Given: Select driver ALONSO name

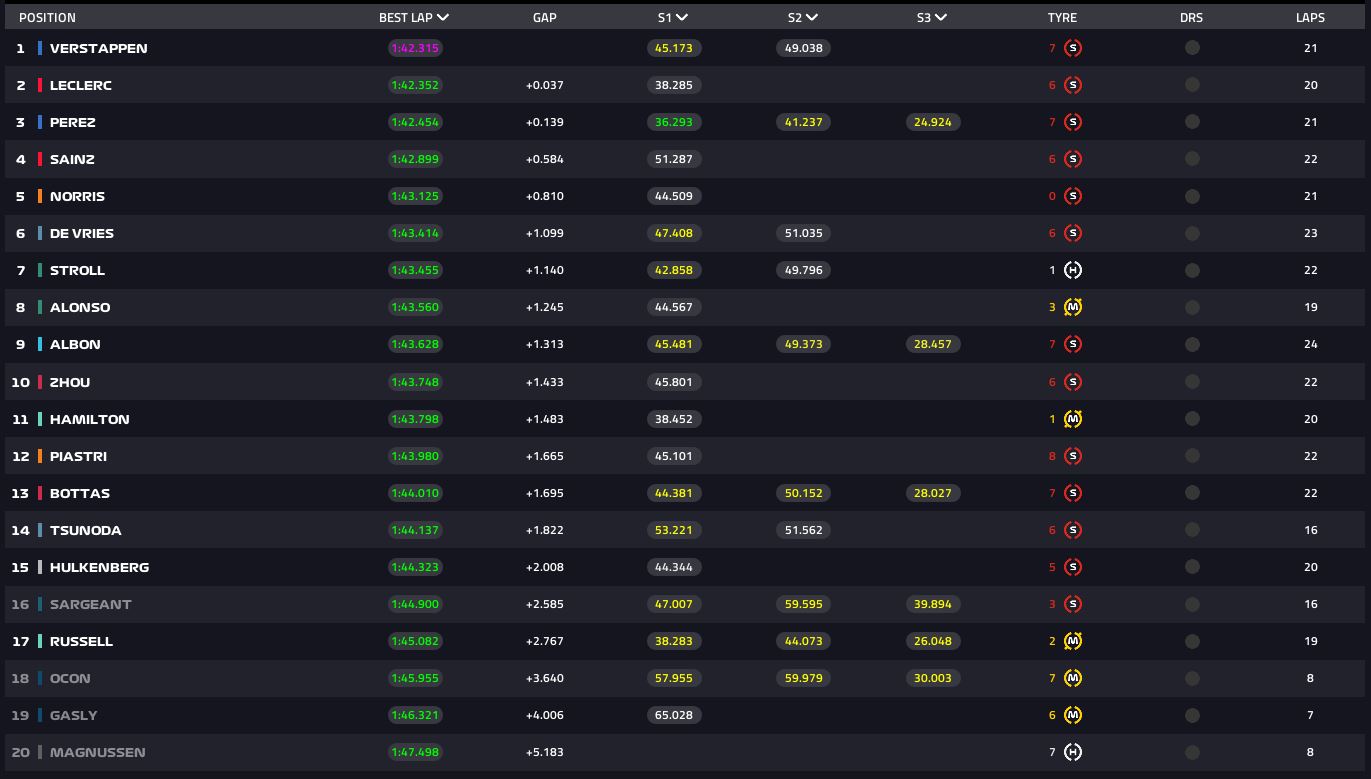Looking at the screenshot, I should coord(80,307).
